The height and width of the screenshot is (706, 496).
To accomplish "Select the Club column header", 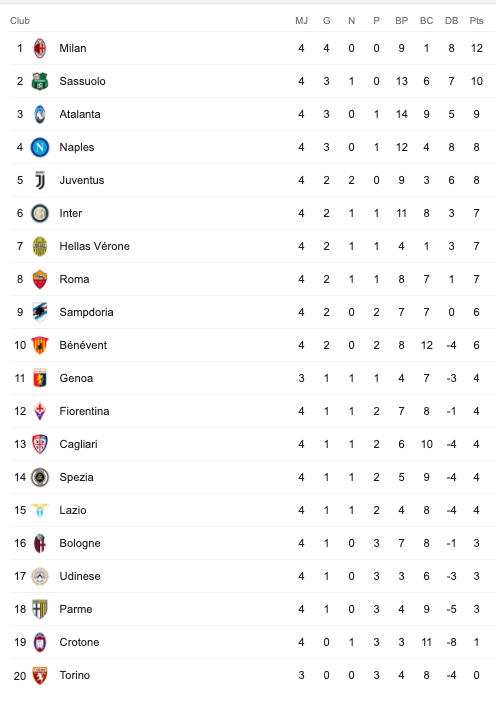I will [x=20, y=21].
